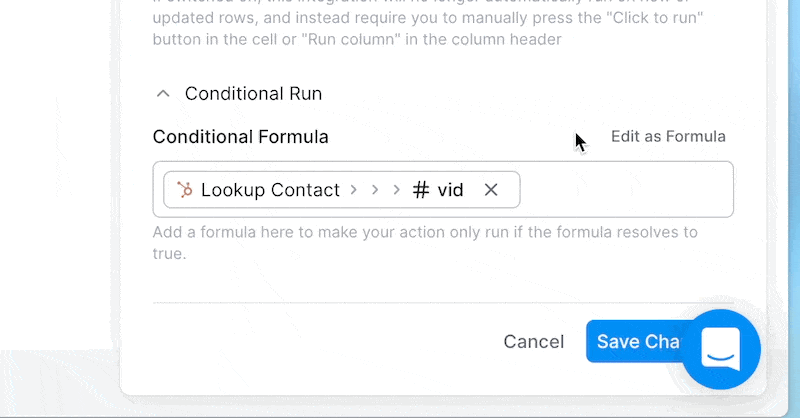The image size is (800, 418).
Task: Cancel the integration settings dialog
Action: tap(534, 341)
